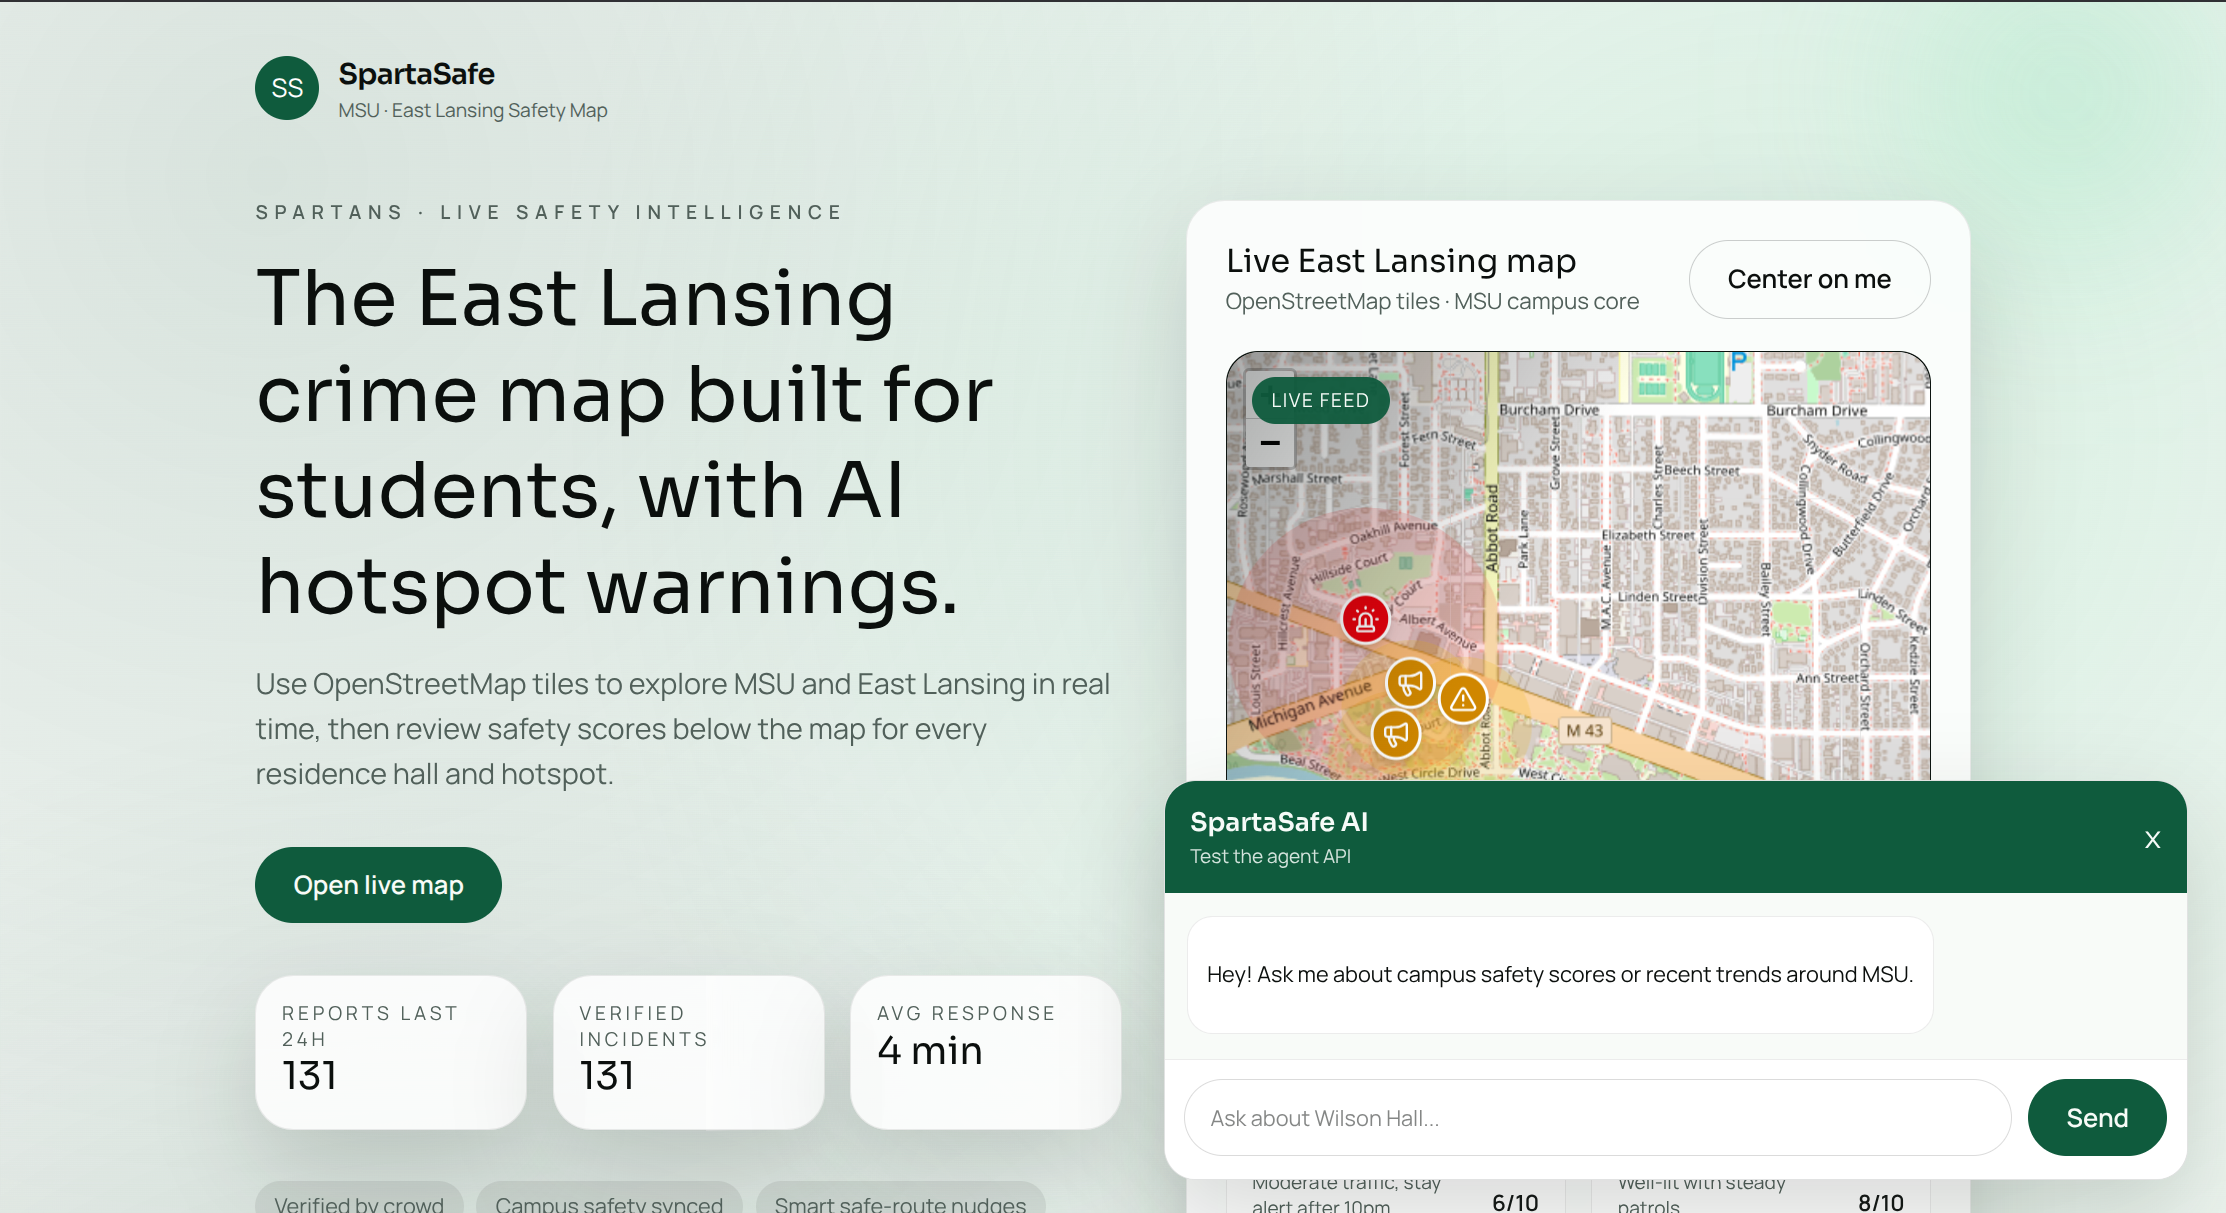Open the Avg Response stat card

coord(985,1052)
